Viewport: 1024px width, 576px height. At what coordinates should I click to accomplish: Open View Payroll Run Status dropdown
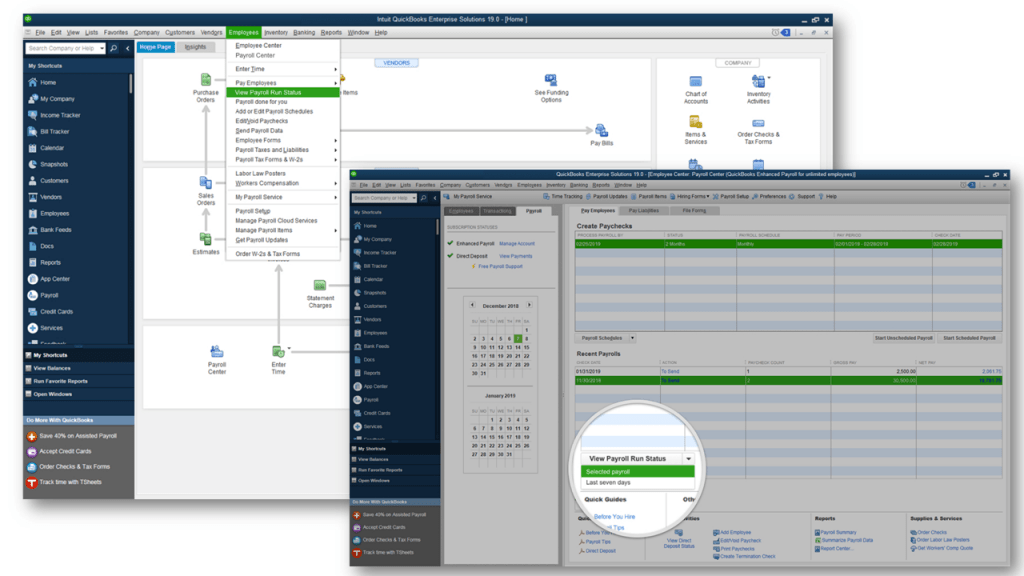[x=688, y=458]
